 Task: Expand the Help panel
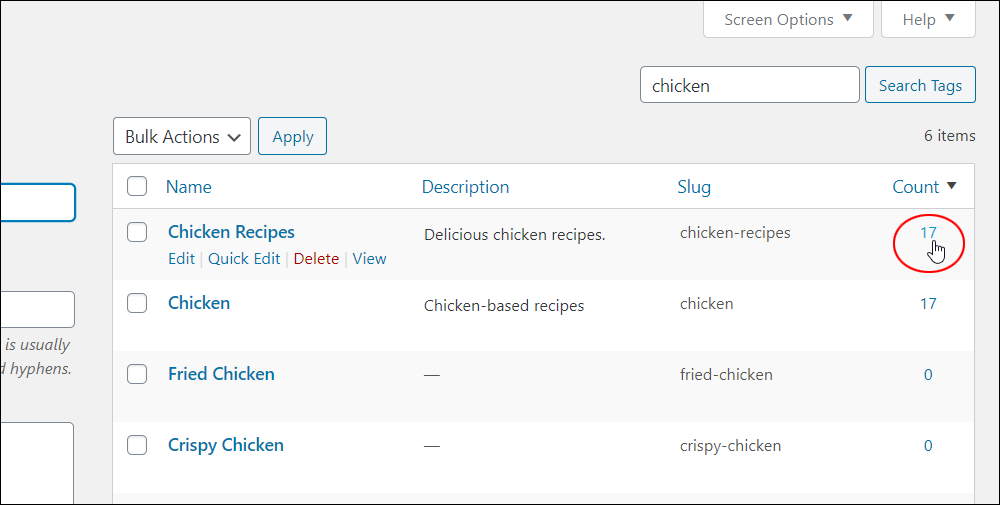[928, 19]
